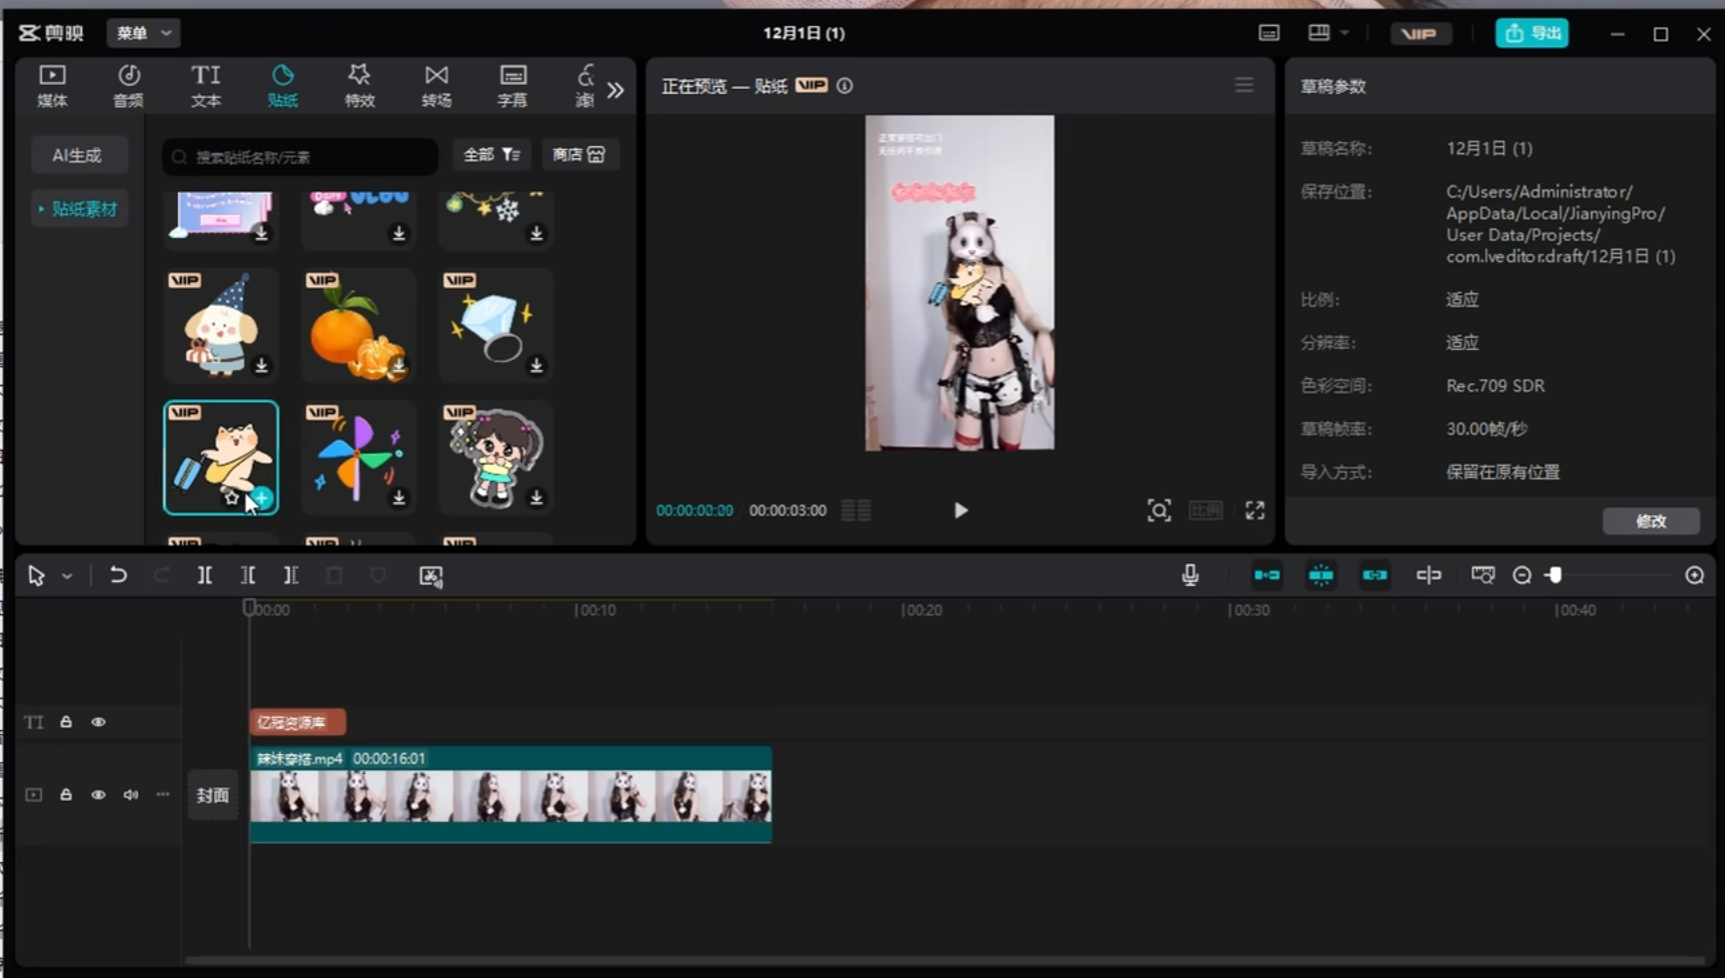
Task: Lock the text track
Action: tap(65, 721)
